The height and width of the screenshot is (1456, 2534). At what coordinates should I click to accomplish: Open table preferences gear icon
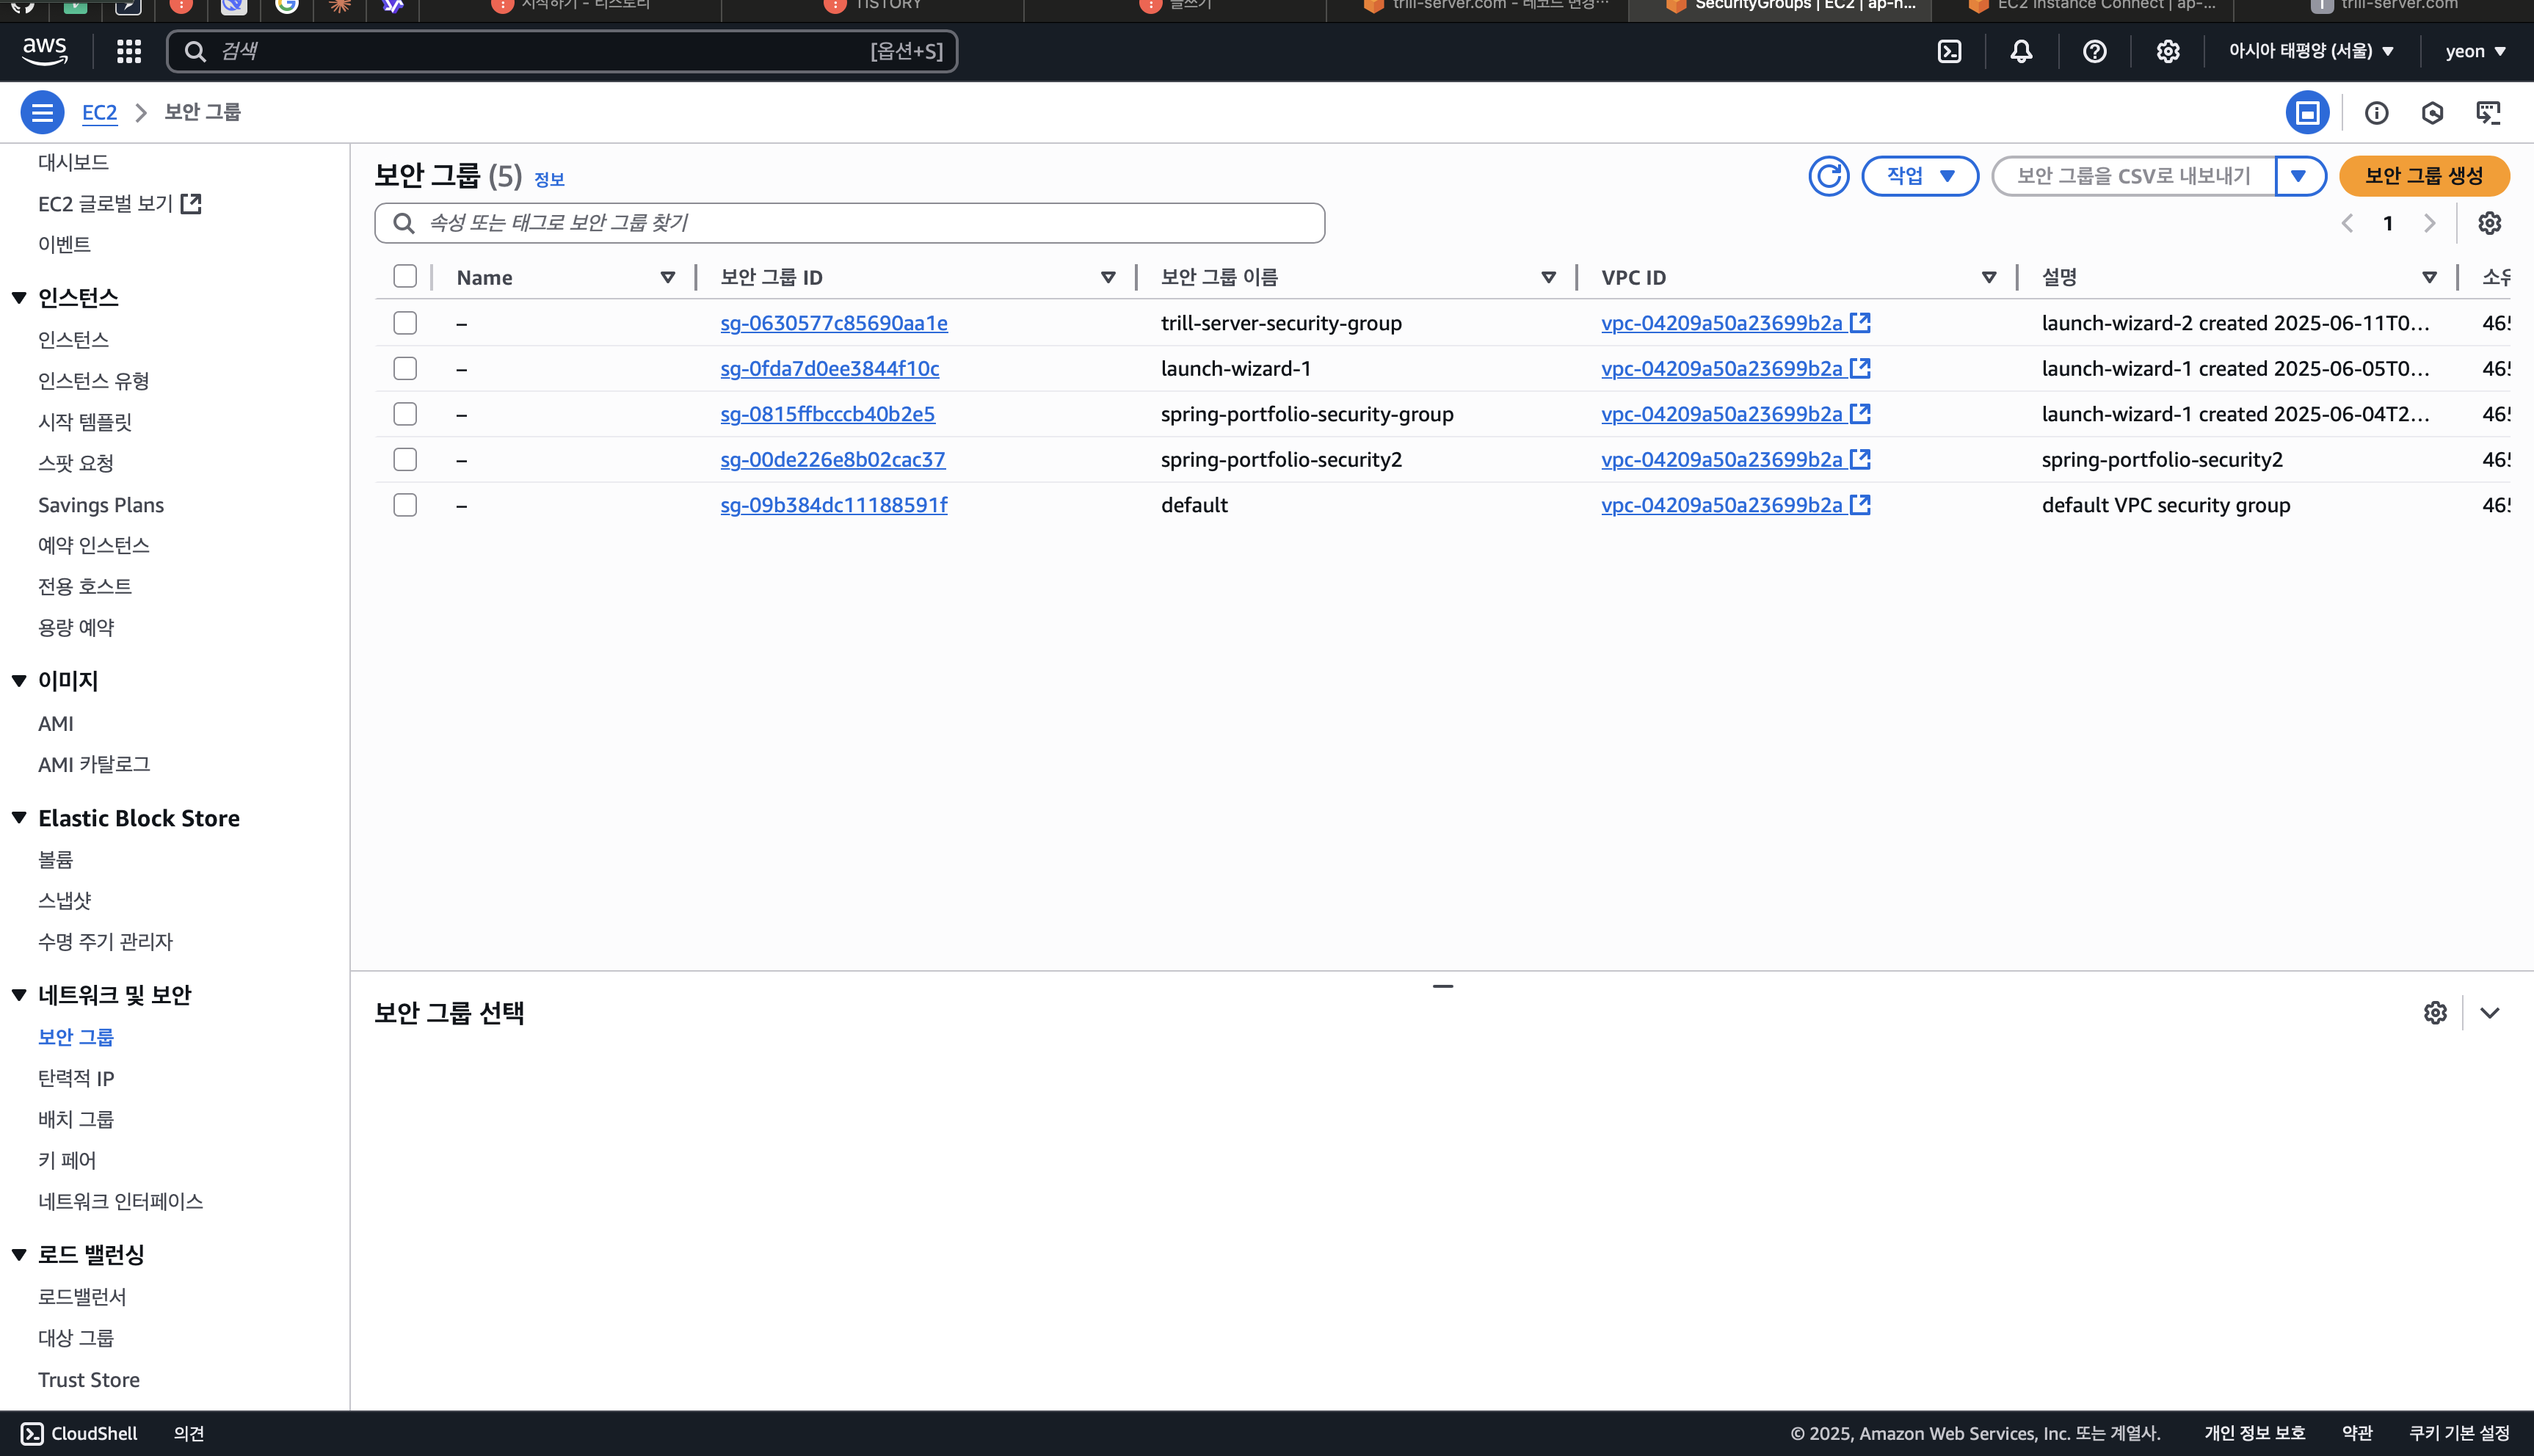coord(2489,223)
